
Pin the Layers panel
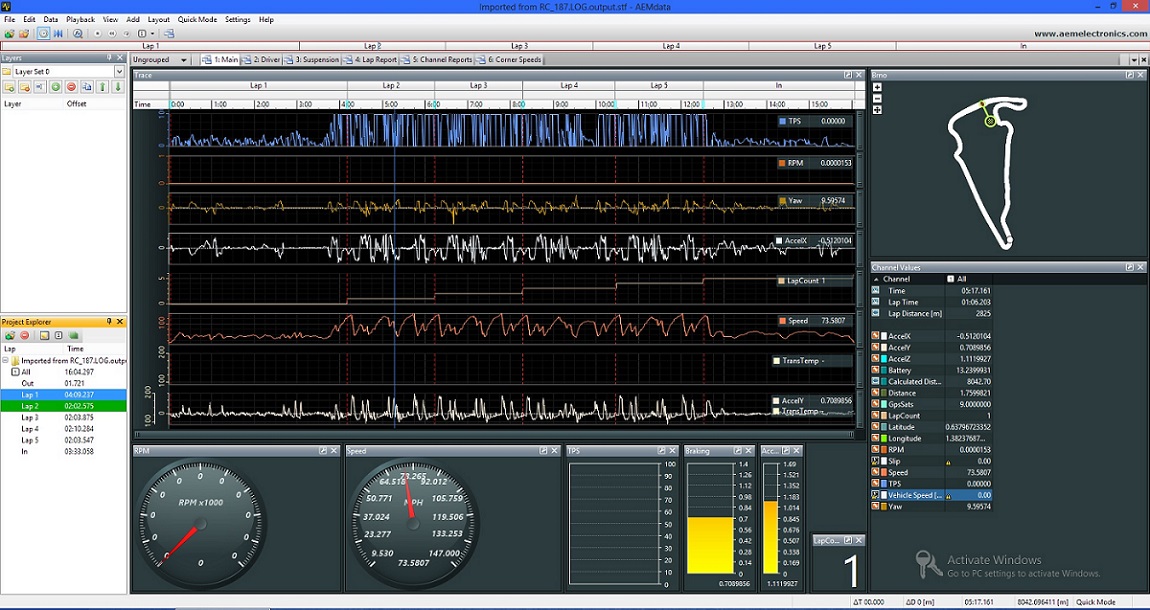(x=109, y=57)
